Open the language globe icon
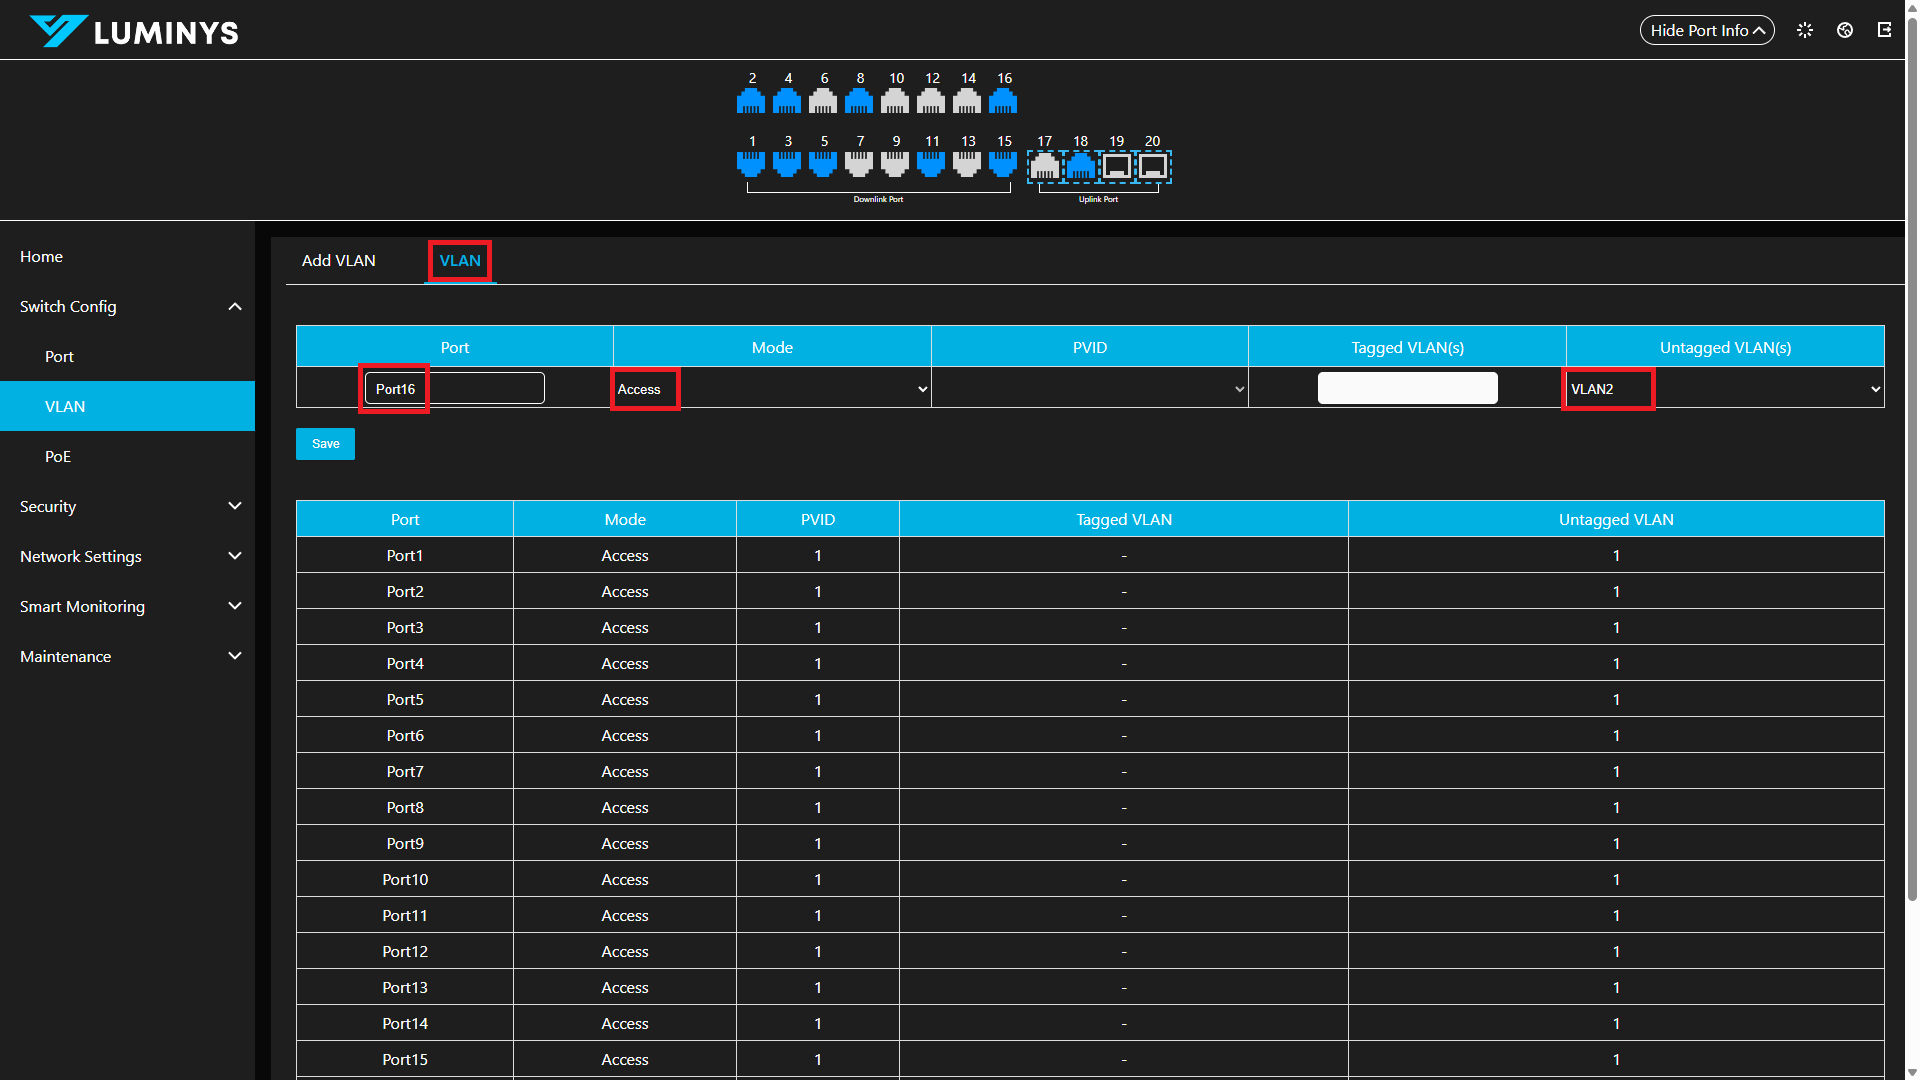 [x=1845, y=30]
